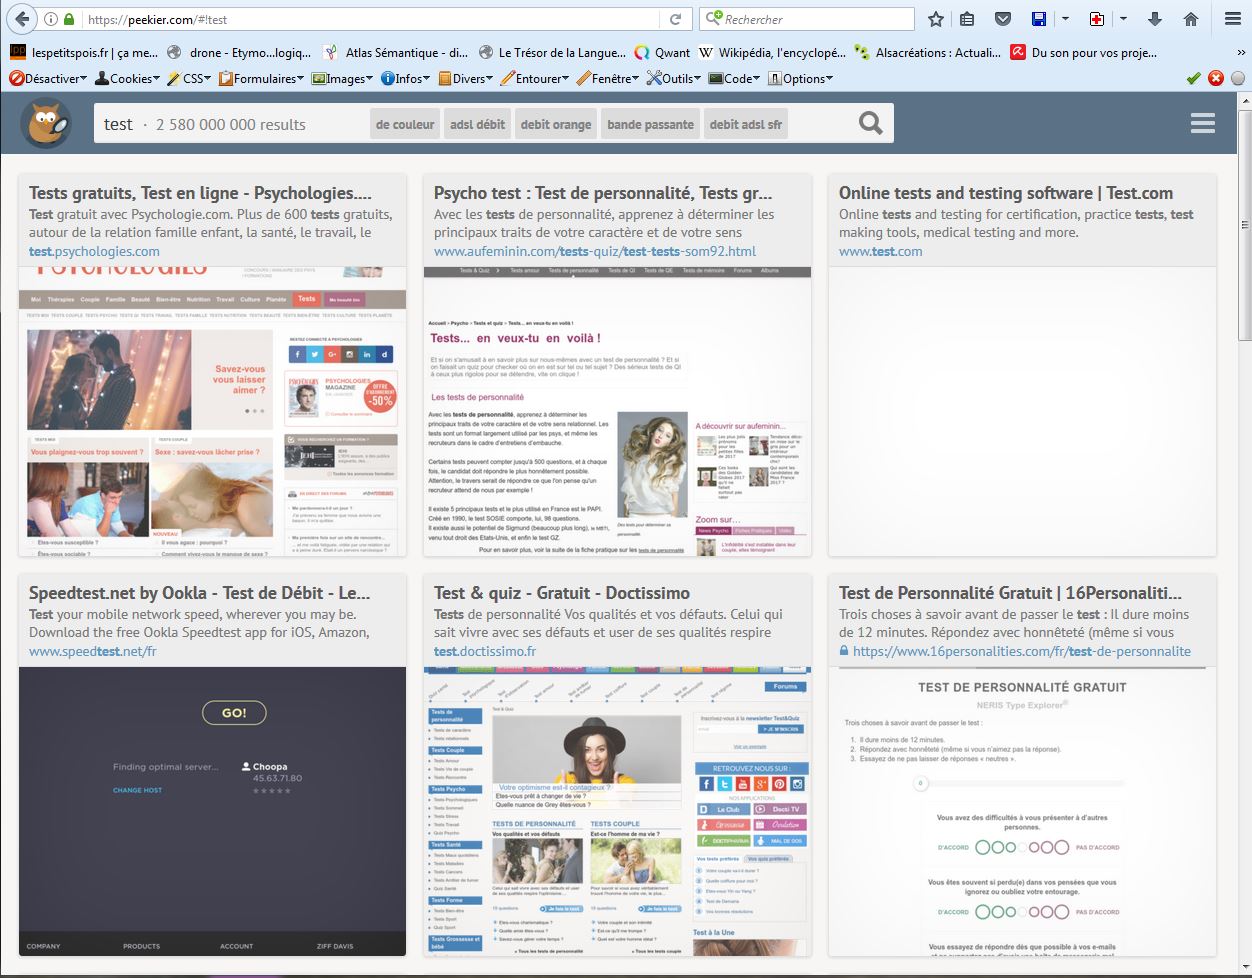
Task: Select the 'bande passante' suggestion chip
Action: coord(650,125)
